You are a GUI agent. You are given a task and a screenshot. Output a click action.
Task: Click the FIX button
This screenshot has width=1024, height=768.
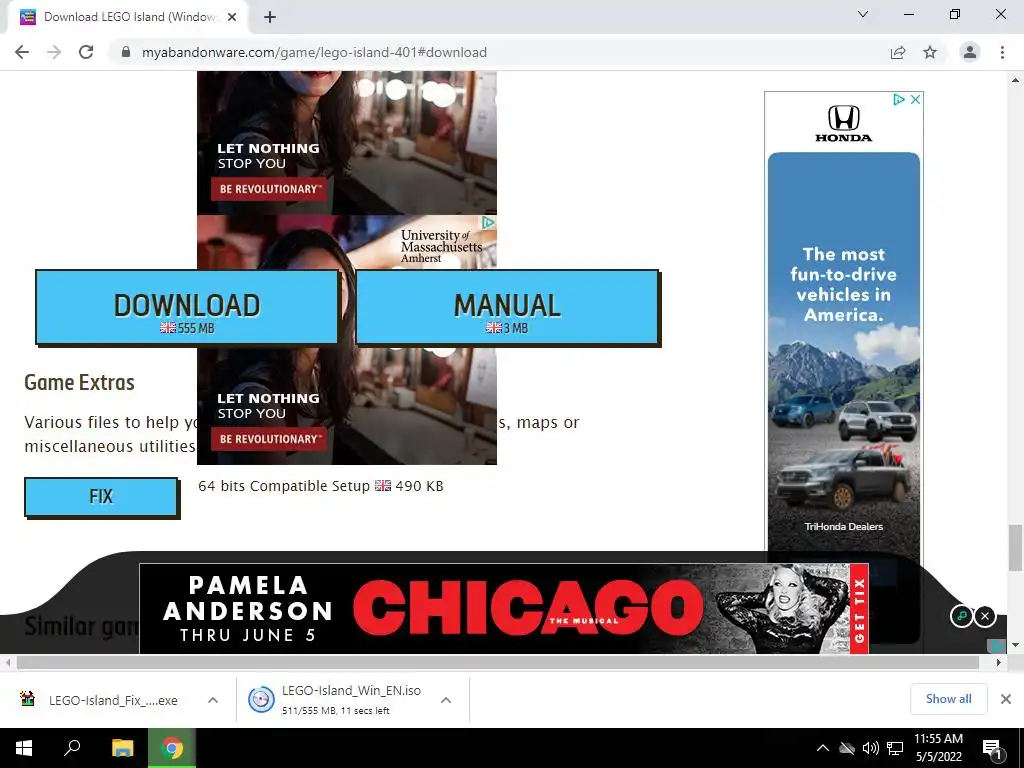pyautogui.click(x=101, y=497)
